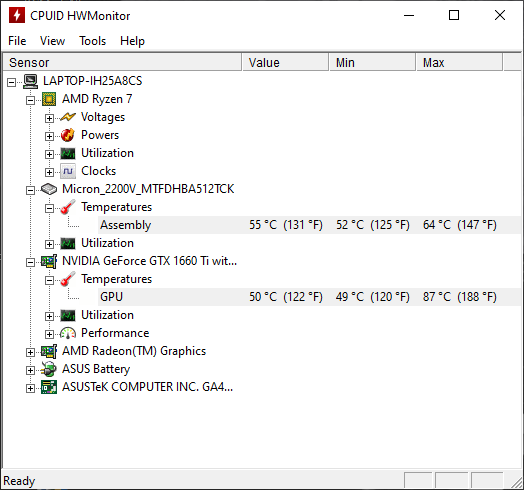Click the Performance gauge icon
This screenshot has width=524, height=490.
click(68, 333)
